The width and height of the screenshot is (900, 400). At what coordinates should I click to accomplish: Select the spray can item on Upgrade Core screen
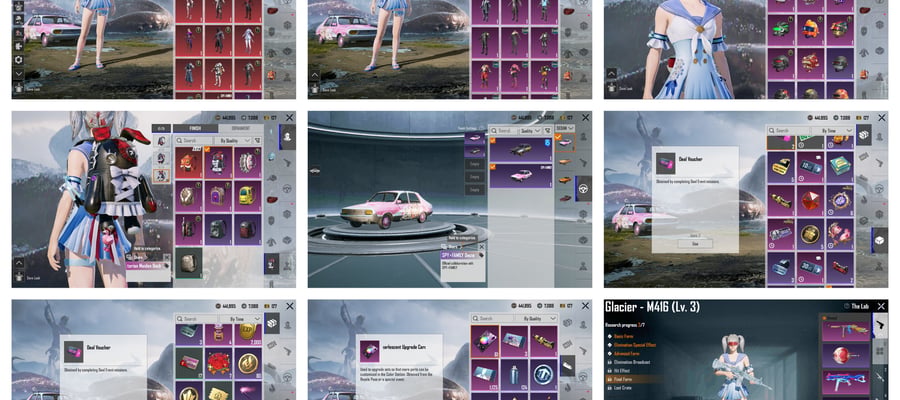[514, 375]
